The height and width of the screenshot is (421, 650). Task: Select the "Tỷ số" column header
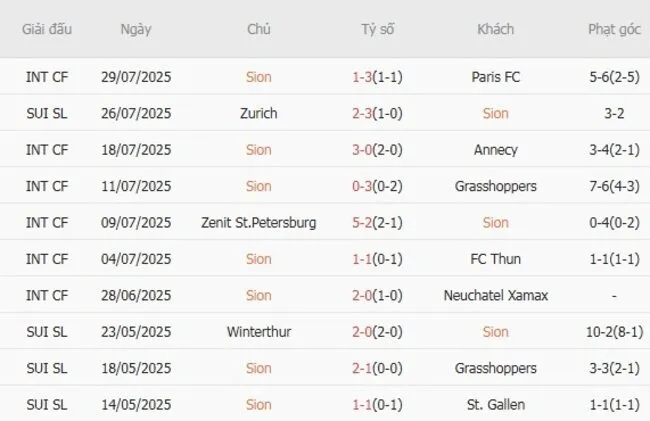pos(378,29)
